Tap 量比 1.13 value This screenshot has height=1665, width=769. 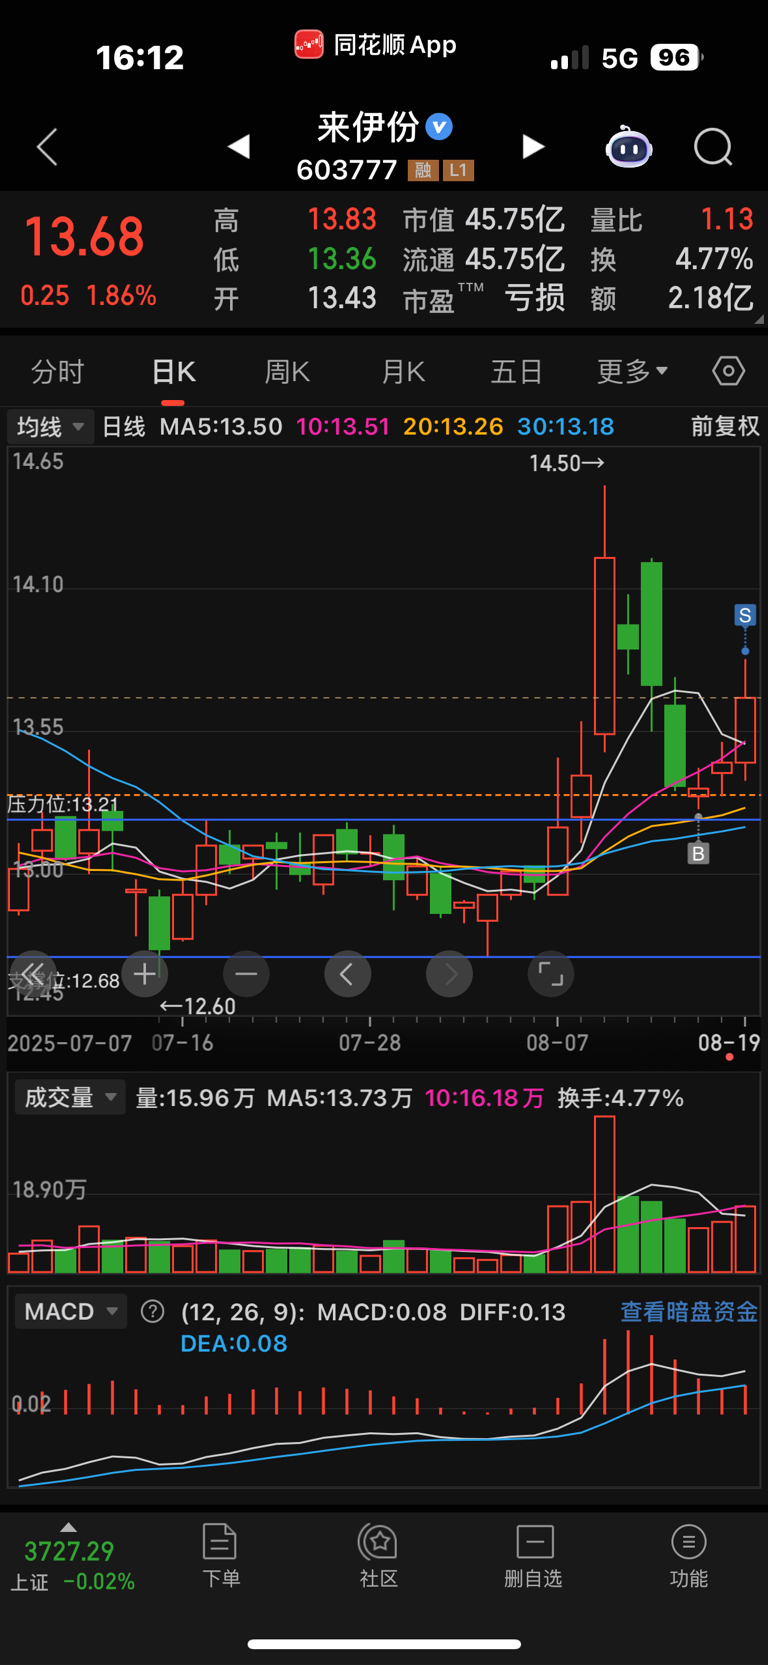click(672, 220)
